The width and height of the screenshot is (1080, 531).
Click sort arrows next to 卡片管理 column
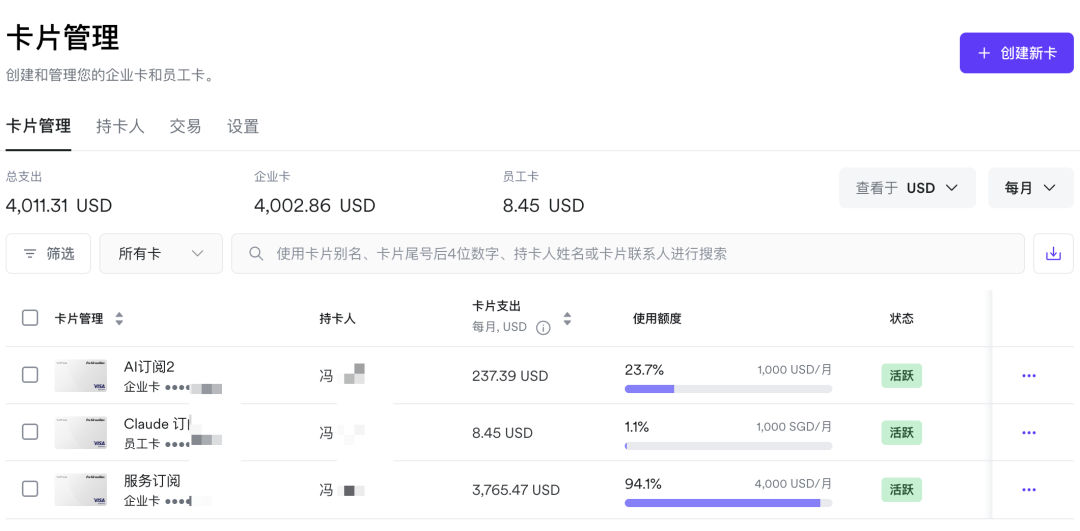coord(119,319)
